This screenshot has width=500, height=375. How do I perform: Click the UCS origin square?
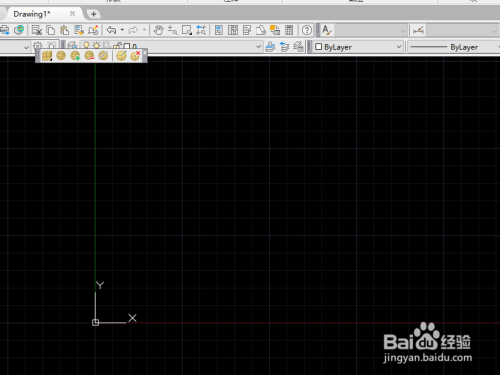pyautogui.click(x=95, y=322)
